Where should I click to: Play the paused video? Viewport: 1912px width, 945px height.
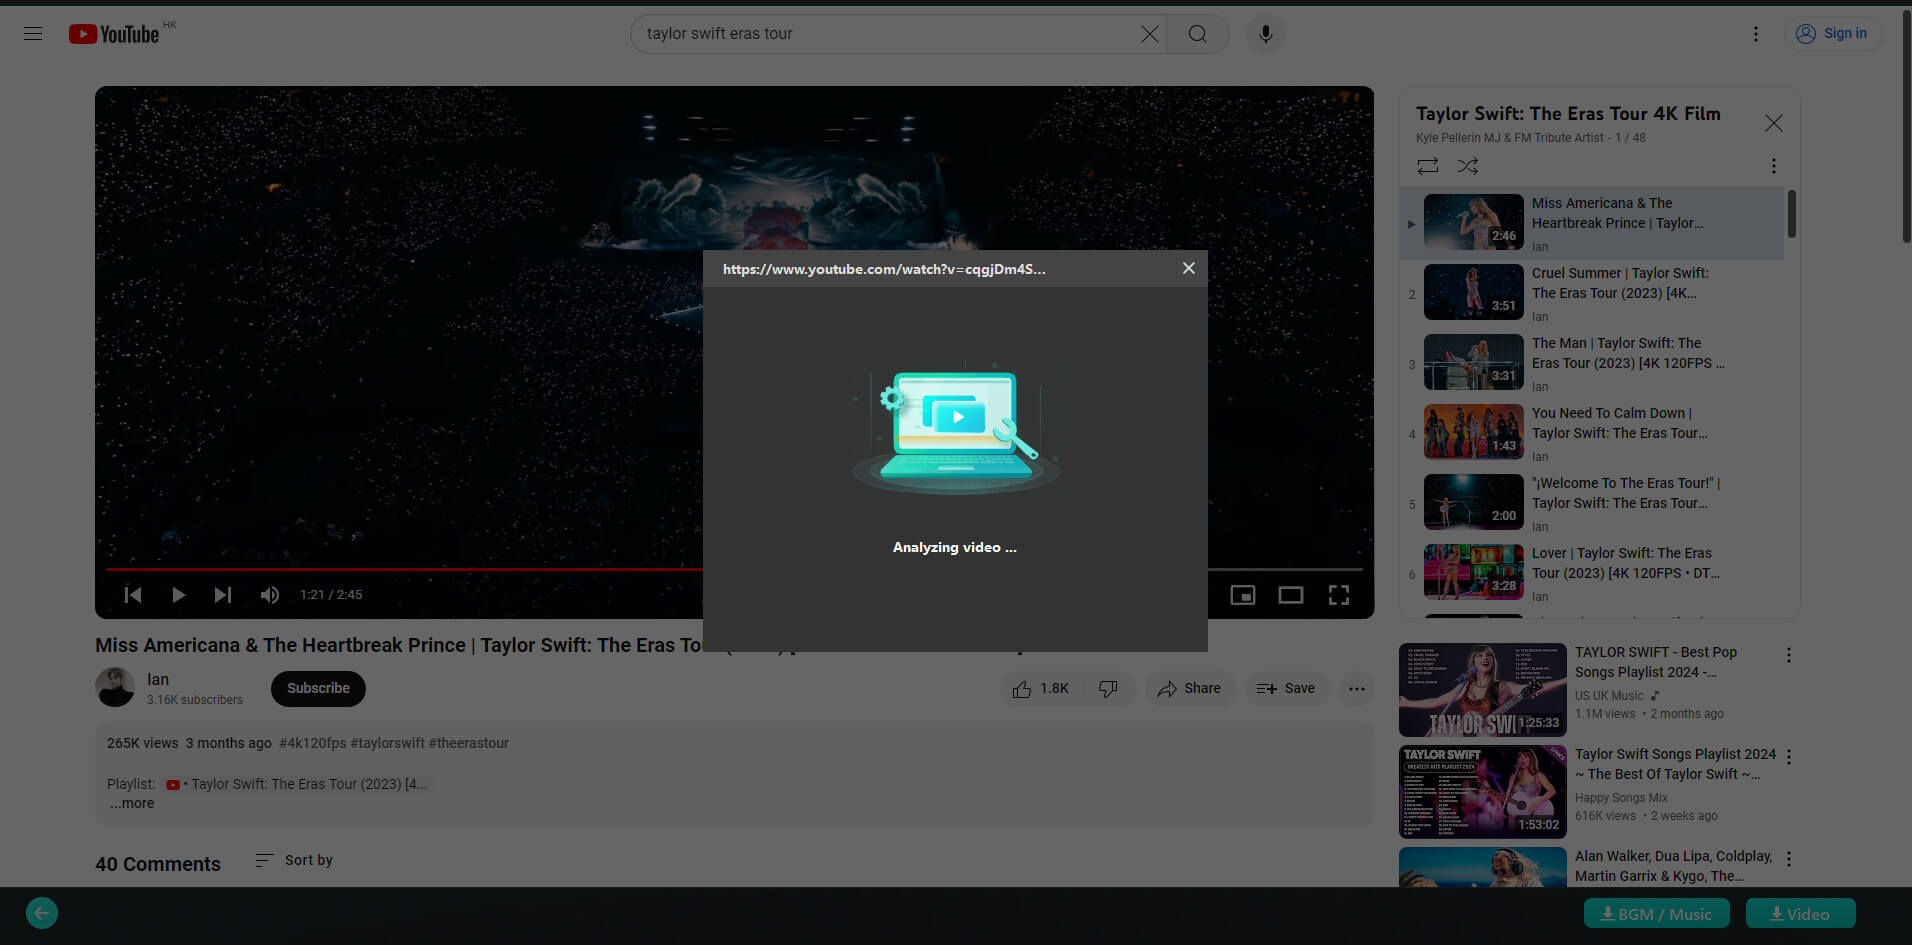pyautogui.click(x=178, y=595)
